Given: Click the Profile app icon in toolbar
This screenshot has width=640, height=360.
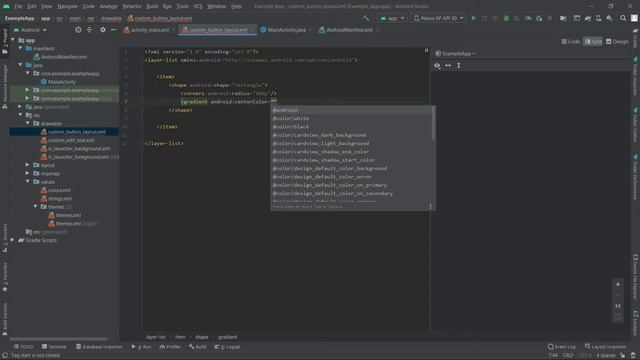Looking at the screenshot, I should [x=528, y=18].
